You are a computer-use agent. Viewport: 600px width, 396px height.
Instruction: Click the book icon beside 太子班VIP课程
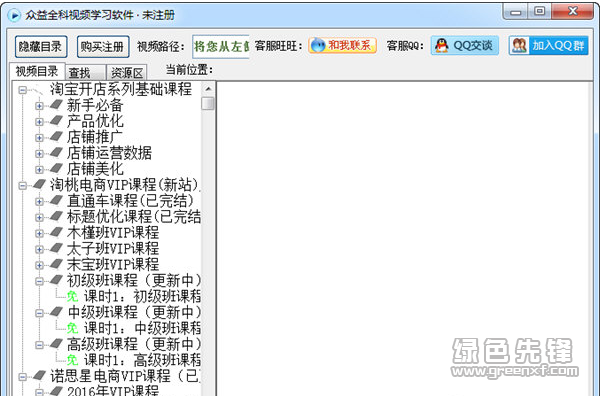point(56,248)
